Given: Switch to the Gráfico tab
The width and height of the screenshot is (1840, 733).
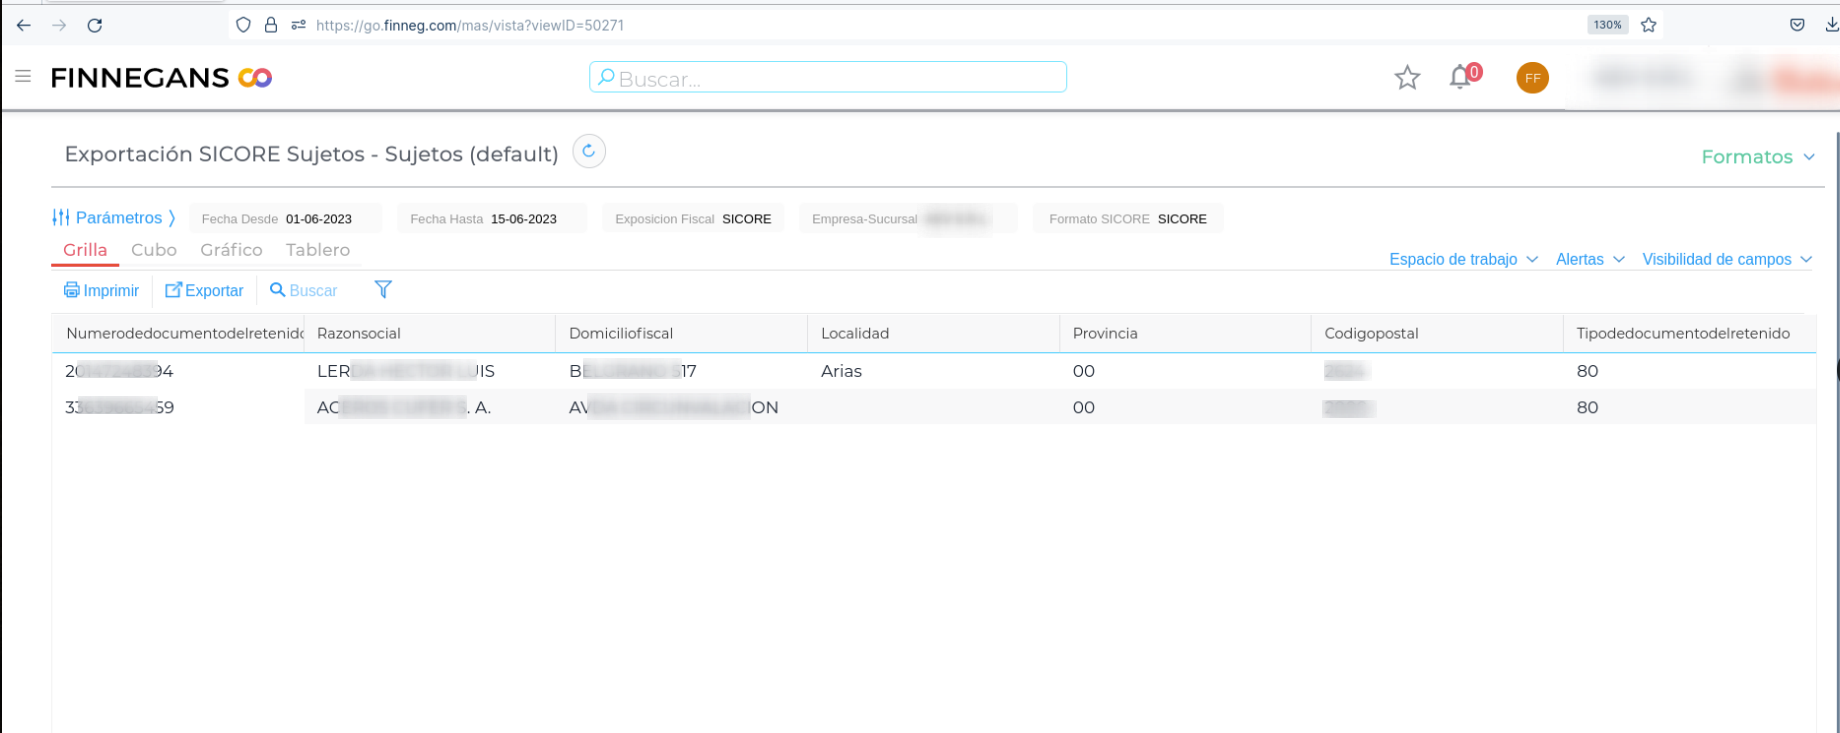Looking at the screenshot, I should pos(231,250).
